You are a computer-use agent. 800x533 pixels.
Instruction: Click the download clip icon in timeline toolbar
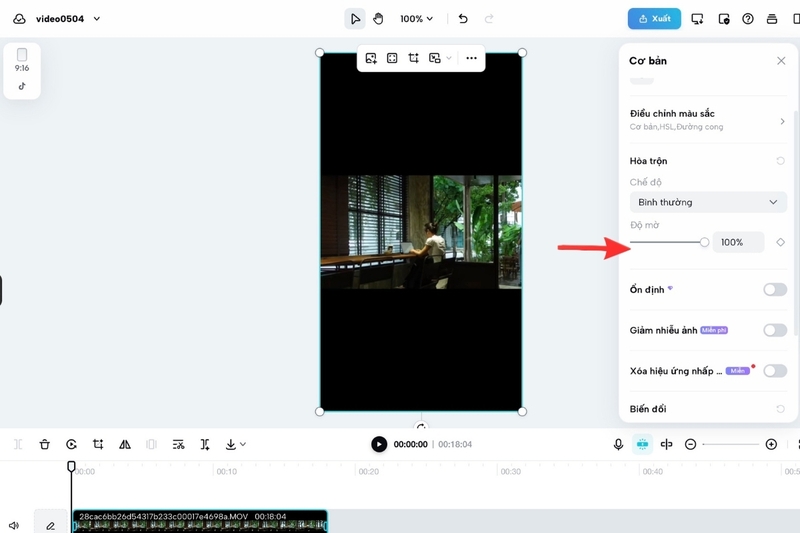coord(231,445)
